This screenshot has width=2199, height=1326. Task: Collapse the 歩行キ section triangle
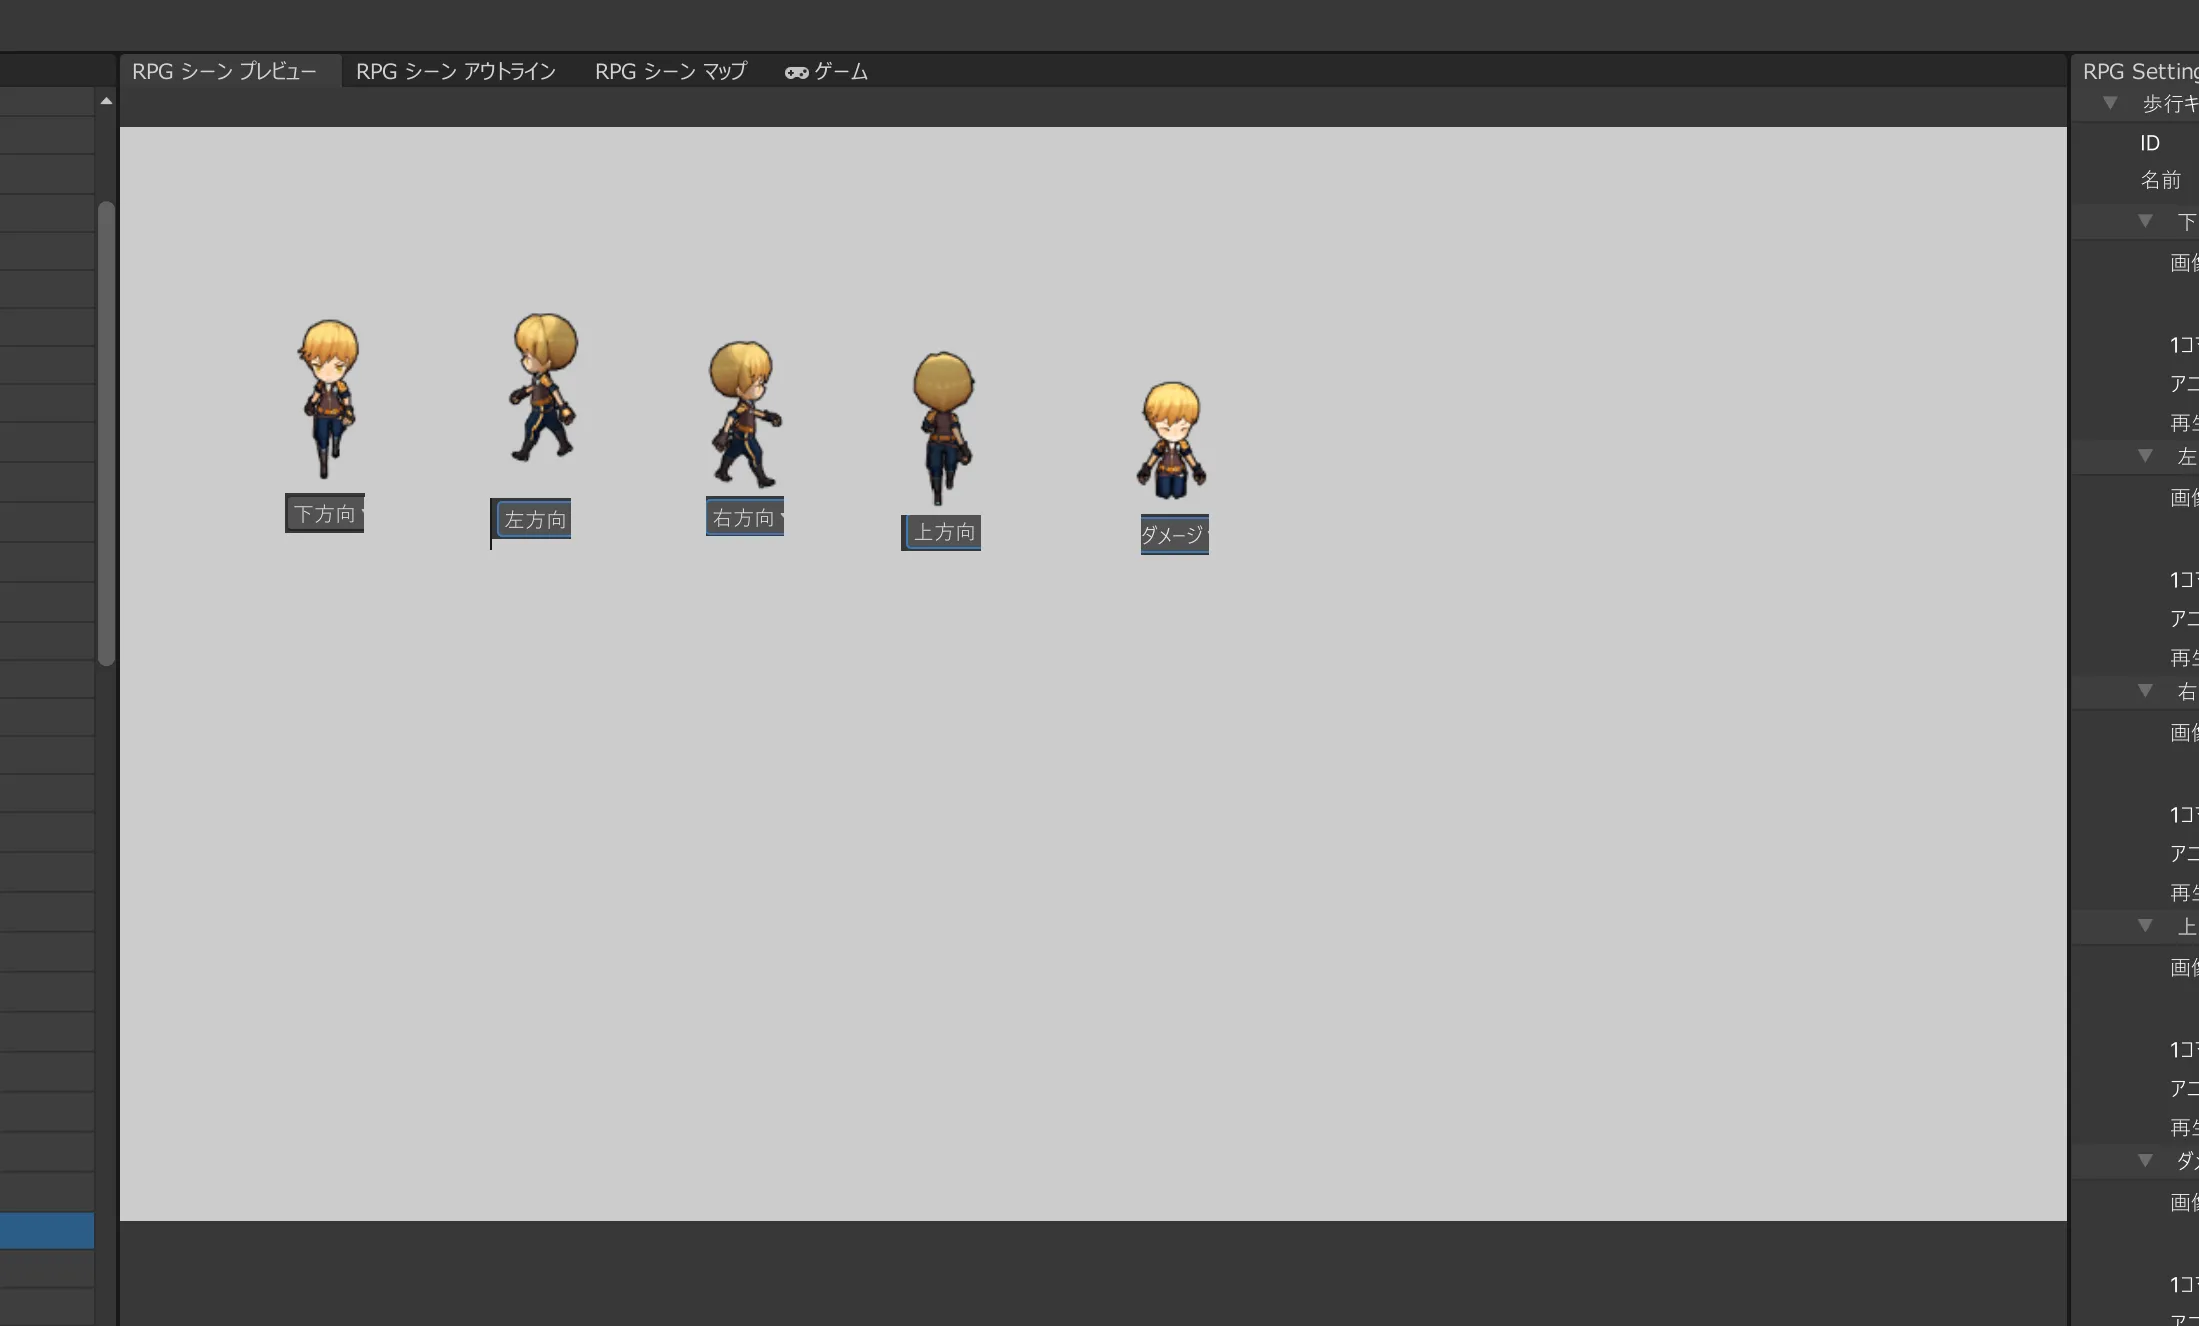tap(2110, 103)
